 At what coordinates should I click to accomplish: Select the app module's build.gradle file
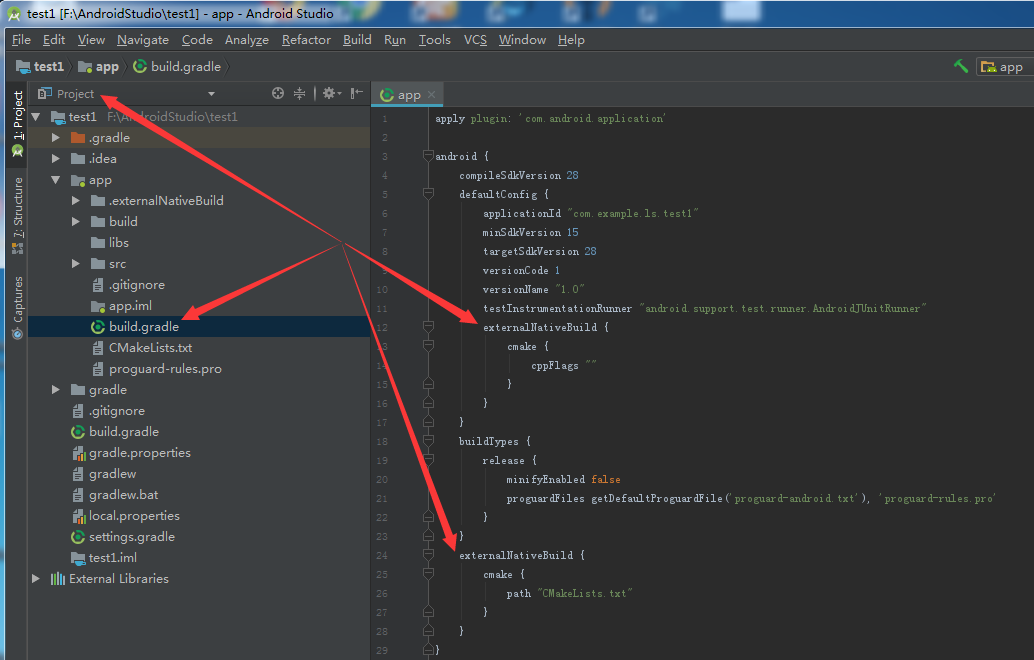pyautogui.click(x=144, y=326)
